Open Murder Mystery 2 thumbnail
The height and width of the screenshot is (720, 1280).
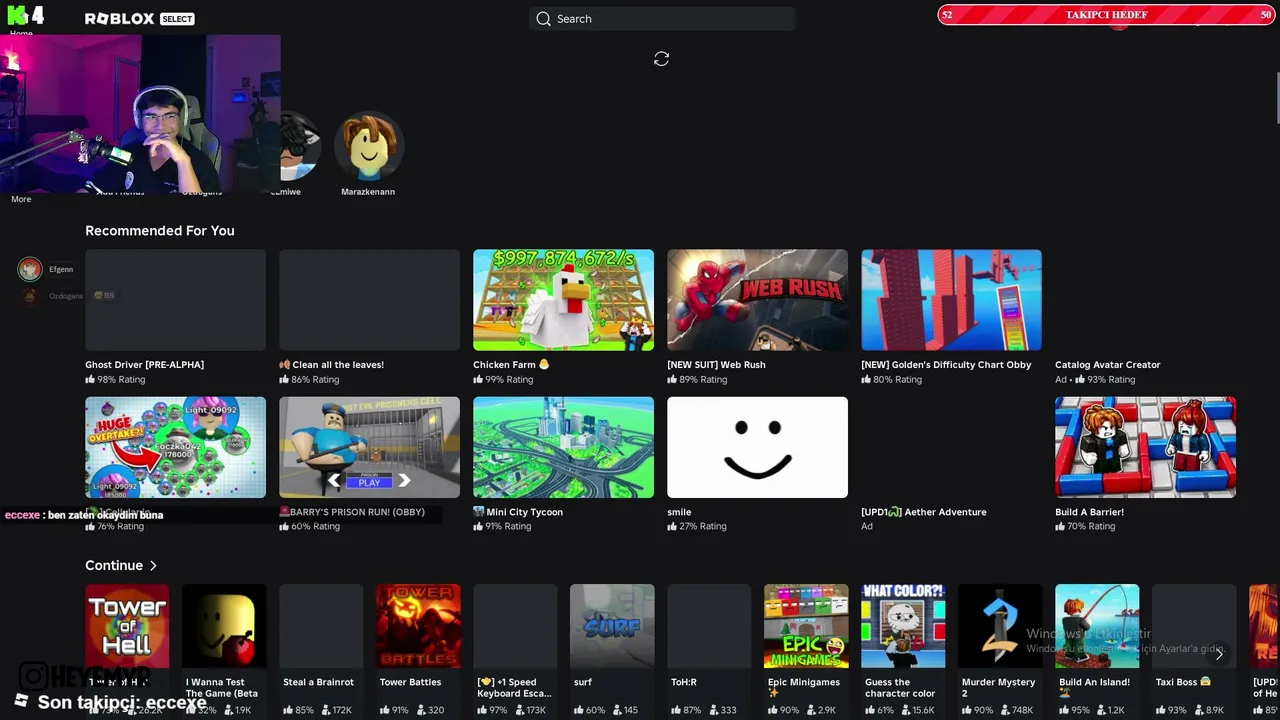(1000, 626)
